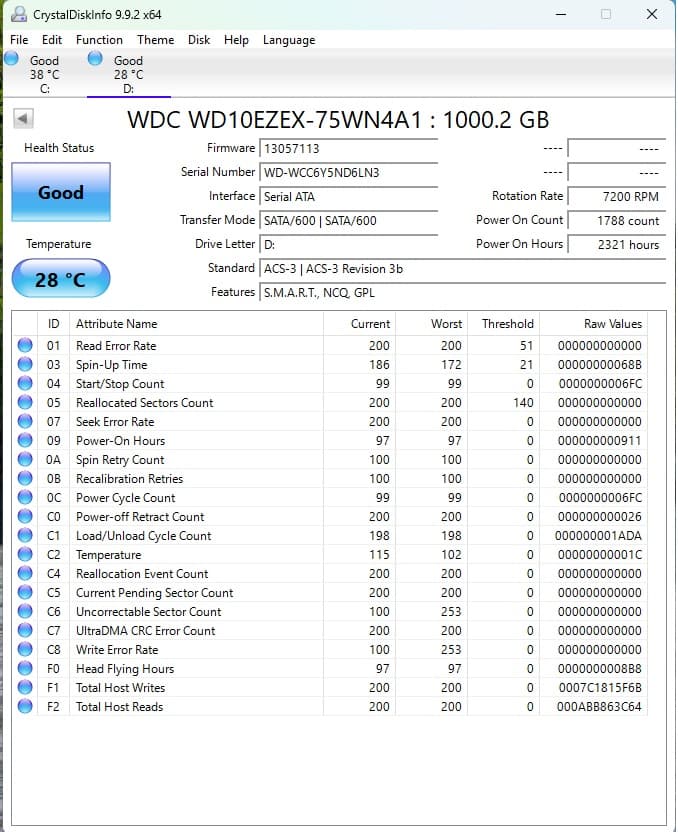Click the Good health status button

tap(61, 192)
